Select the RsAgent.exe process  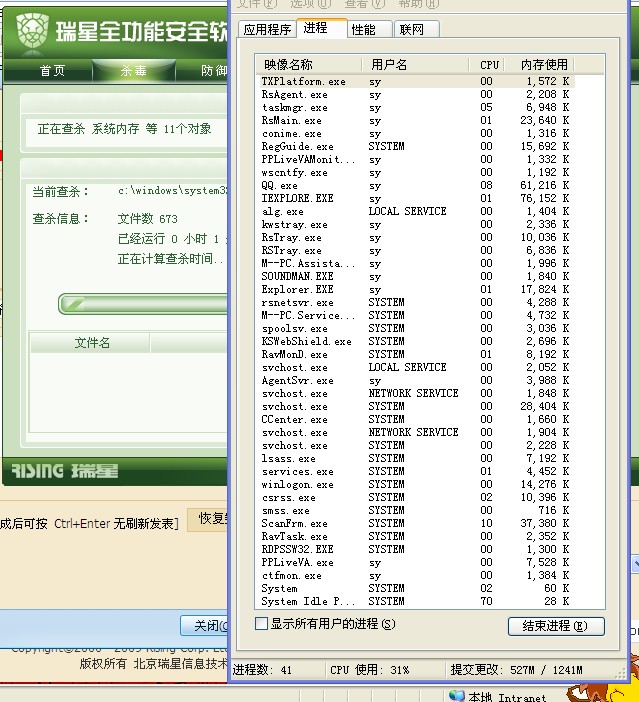(x=415, y=94)
